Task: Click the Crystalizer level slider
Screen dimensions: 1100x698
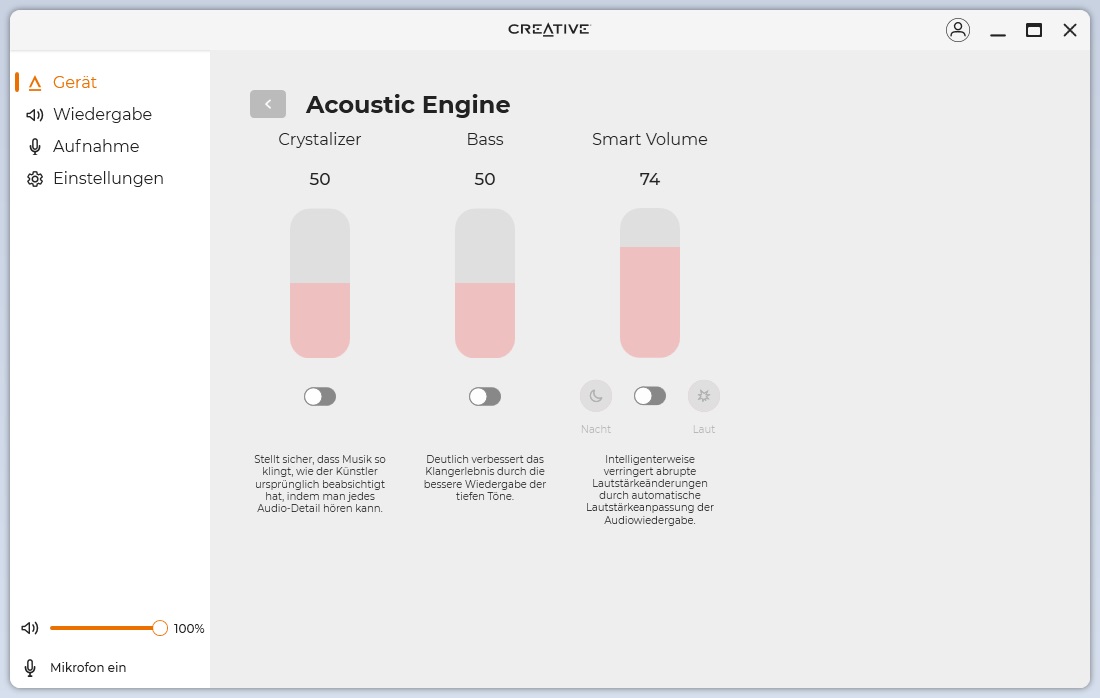Action: tap(320, 283)
